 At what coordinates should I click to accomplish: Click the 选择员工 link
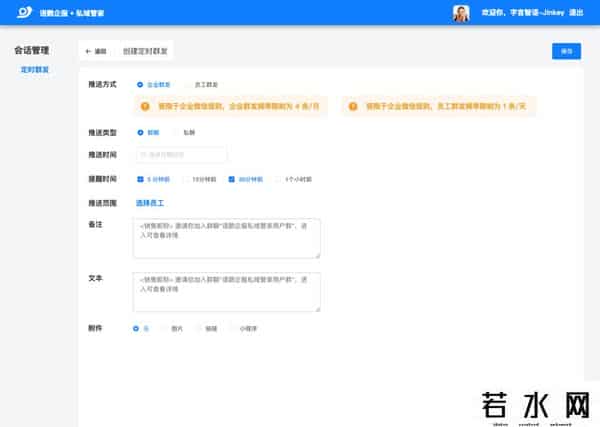pyautogui.click(x=150, y=203)
